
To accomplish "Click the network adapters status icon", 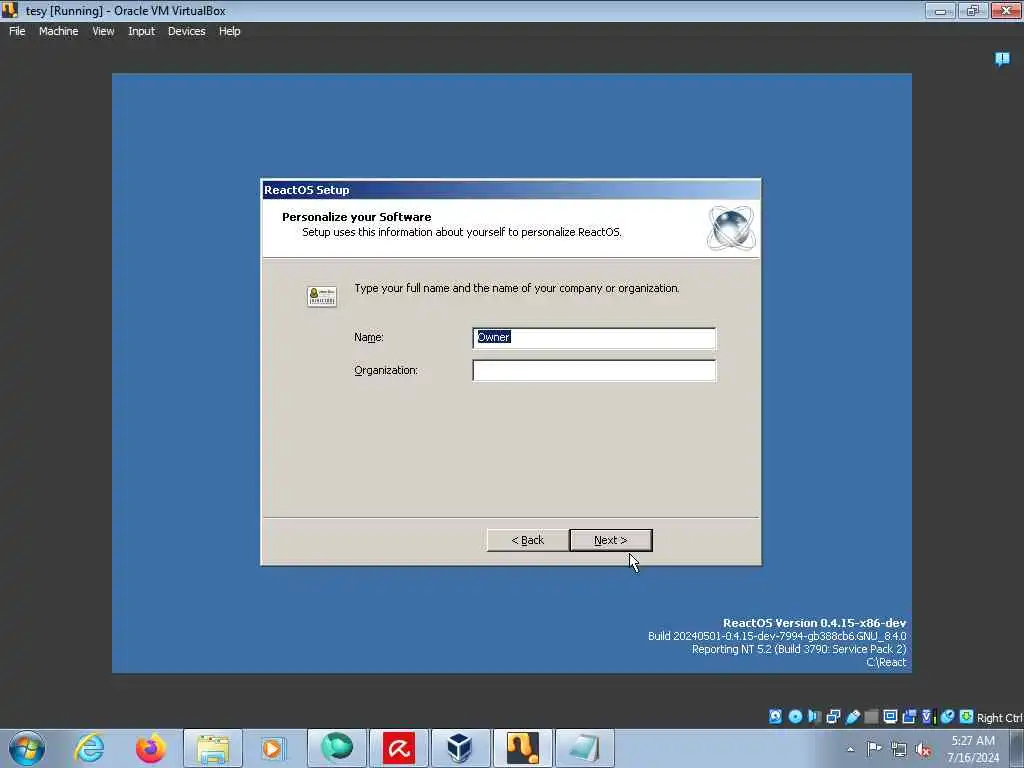I will pyautogui.click(x=833, y=716).
